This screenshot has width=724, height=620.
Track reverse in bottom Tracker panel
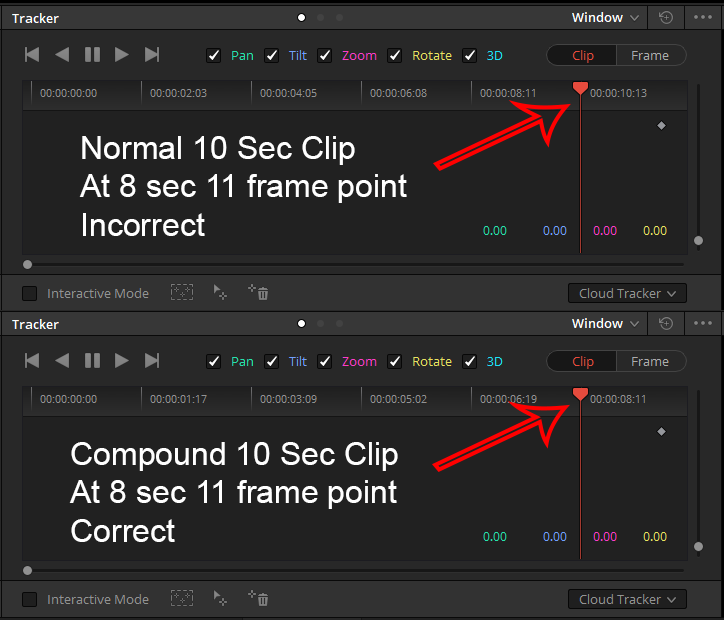(x=62, y=361)
